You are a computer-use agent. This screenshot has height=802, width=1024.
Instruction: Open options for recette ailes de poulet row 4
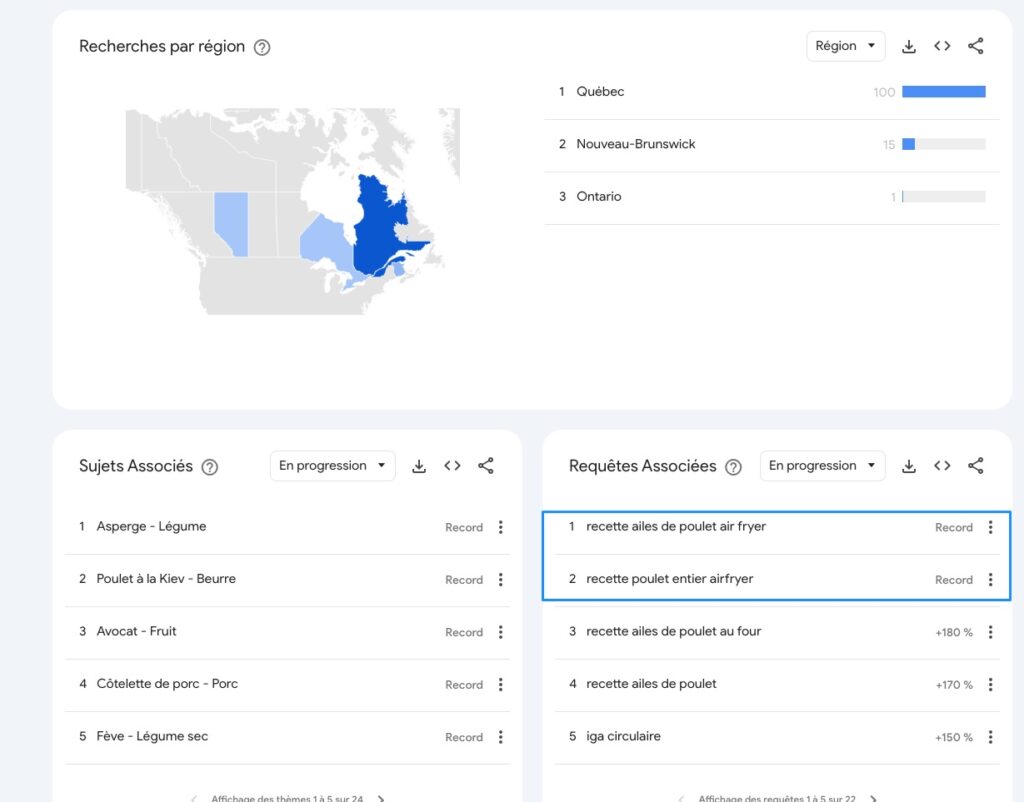pos(991,684)
